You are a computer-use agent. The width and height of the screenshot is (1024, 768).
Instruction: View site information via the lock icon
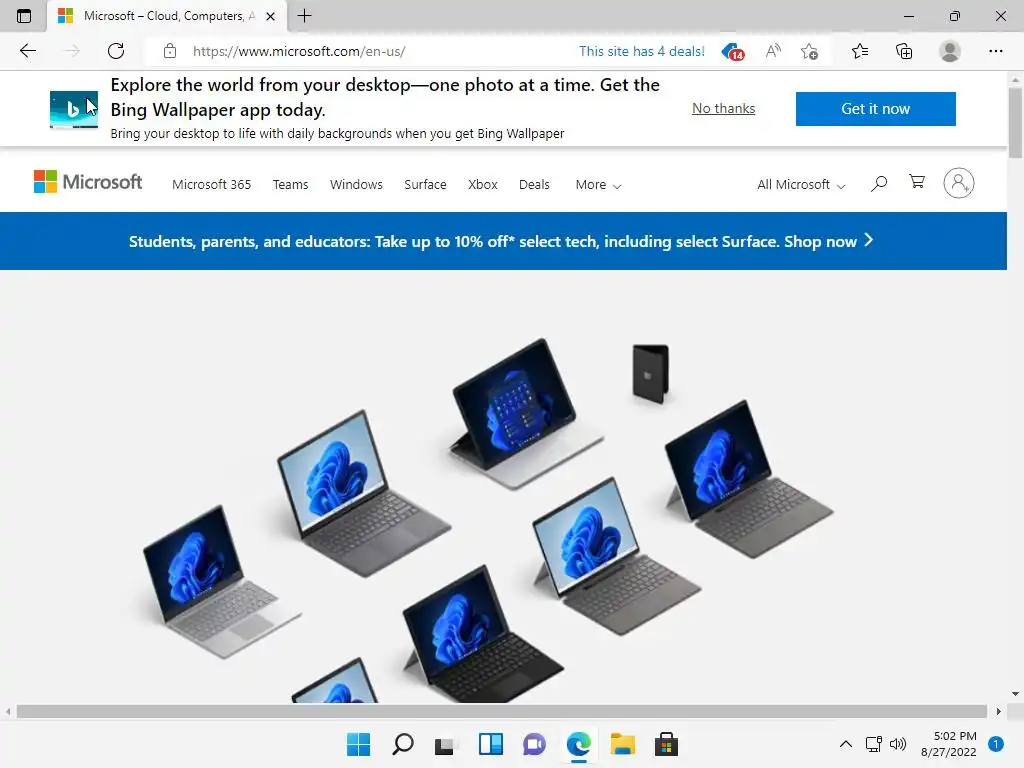click(170, 51)
